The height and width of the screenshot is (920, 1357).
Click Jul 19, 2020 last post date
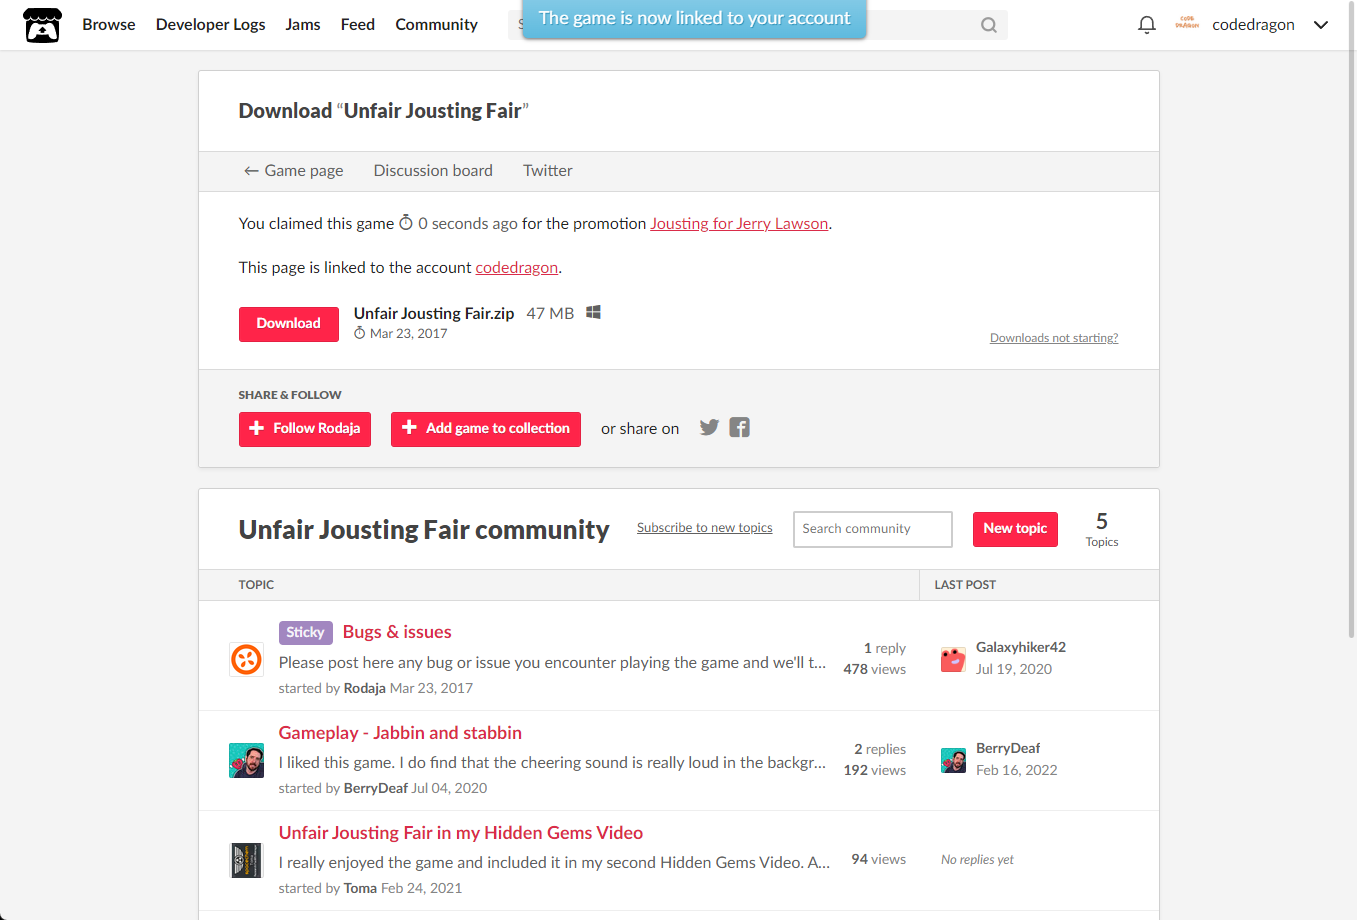pos(1014,669)
